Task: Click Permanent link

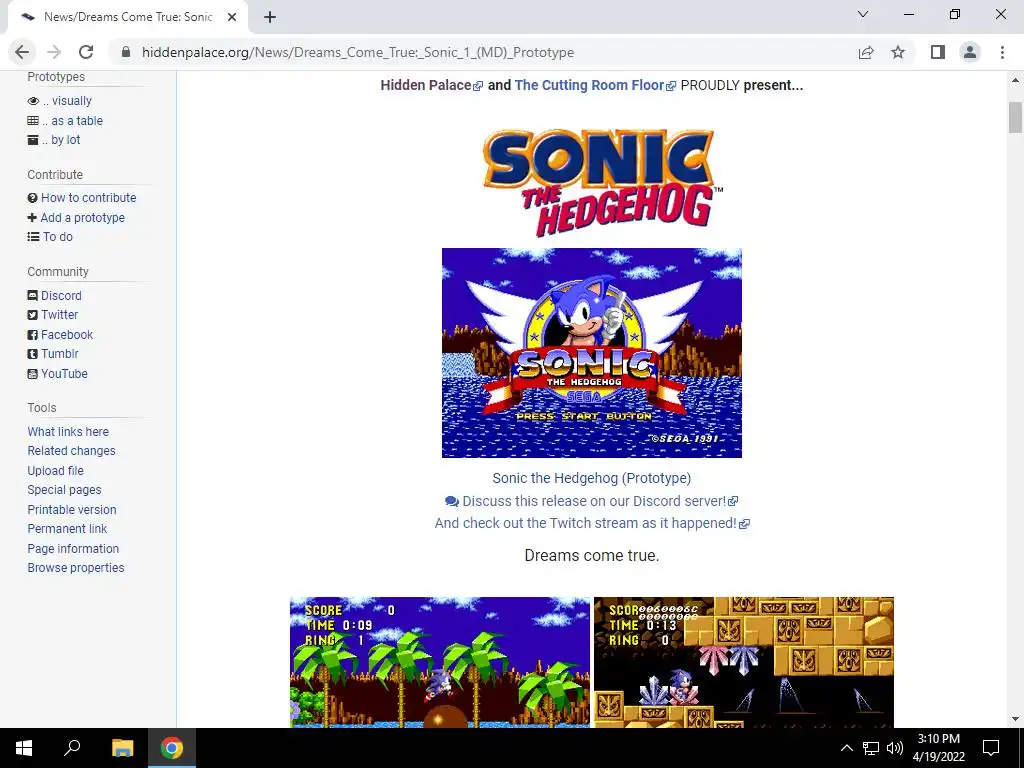Action: (x=67, y=528)
